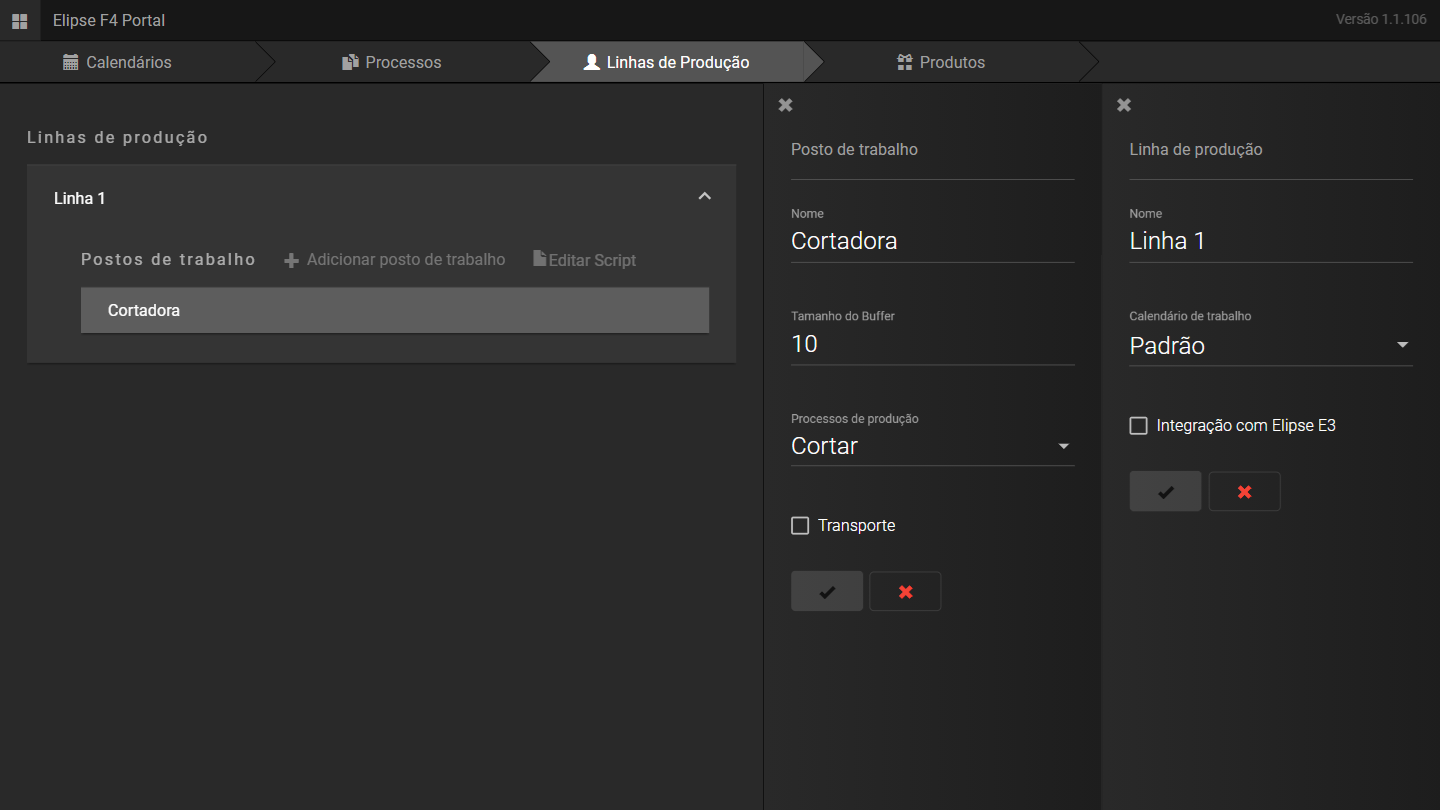The width and height of the screenshot is (1440, 810).
Task: Select the Linhas de Produção tab
Action: pos(666,62)
